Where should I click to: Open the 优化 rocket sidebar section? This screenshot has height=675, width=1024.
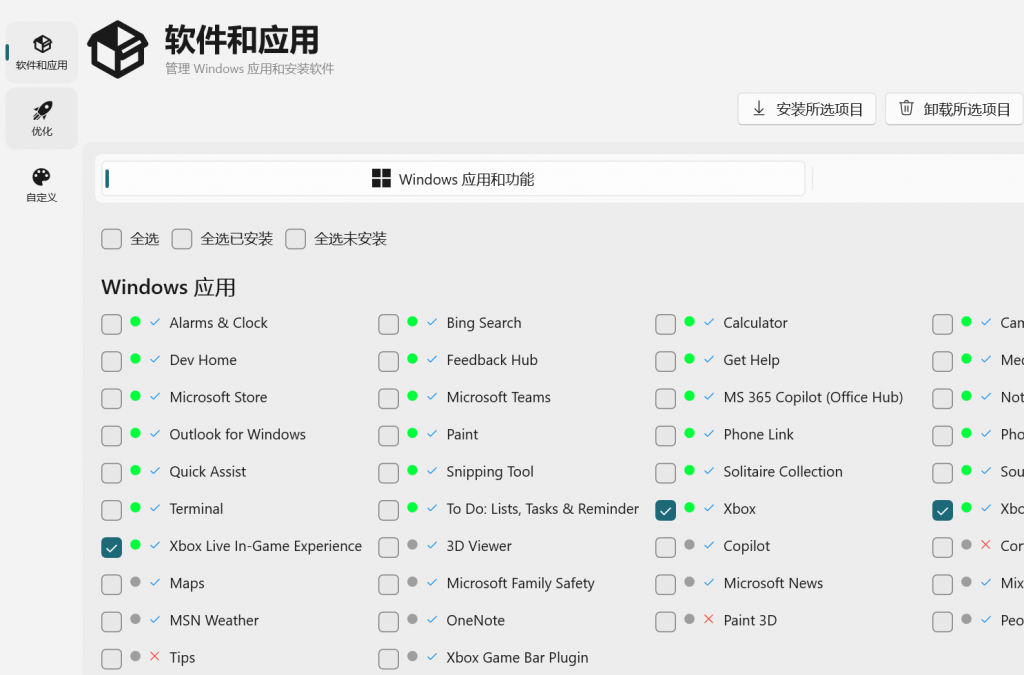[42, 118]
